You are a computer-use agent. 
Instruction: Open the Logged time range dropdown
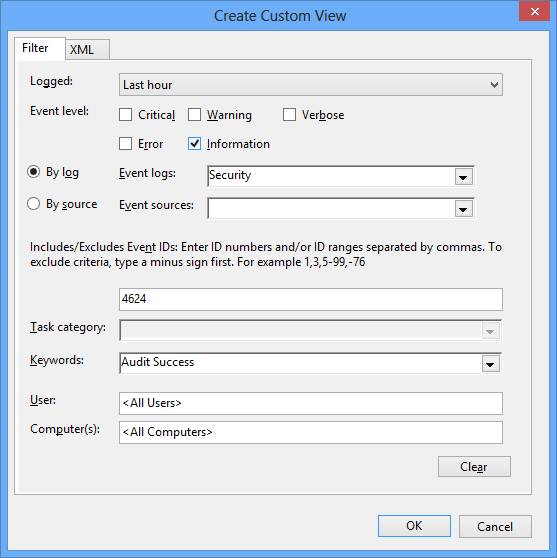[x=311, y=85]
